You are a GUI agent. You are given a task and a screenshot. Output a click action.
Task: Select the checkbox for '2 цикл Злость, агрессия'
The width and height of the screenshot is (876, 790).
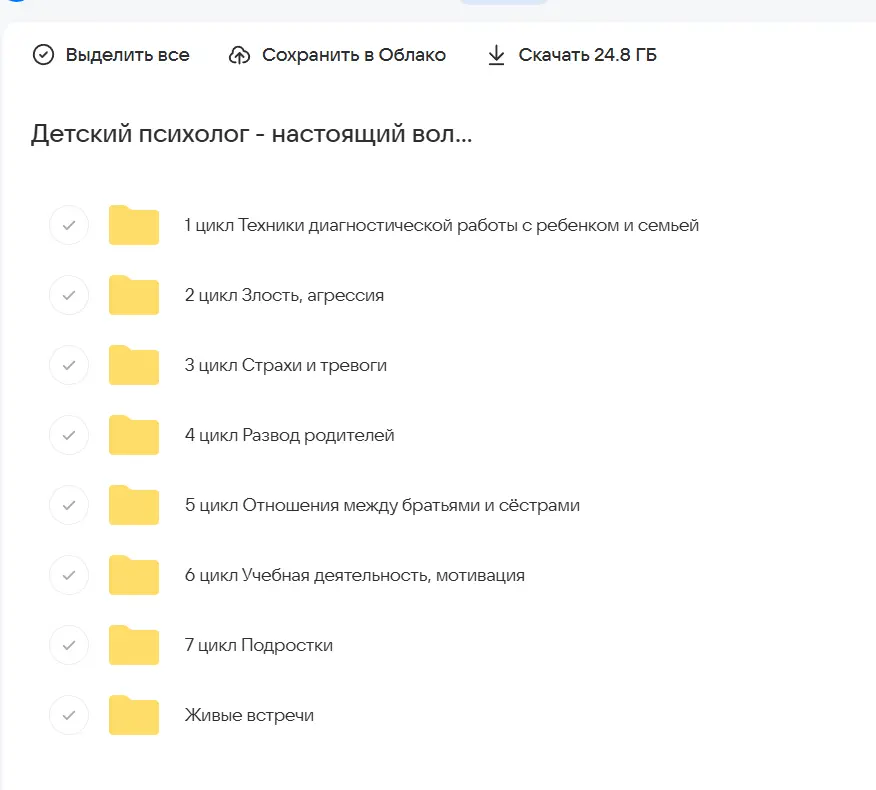click(68, 295)
